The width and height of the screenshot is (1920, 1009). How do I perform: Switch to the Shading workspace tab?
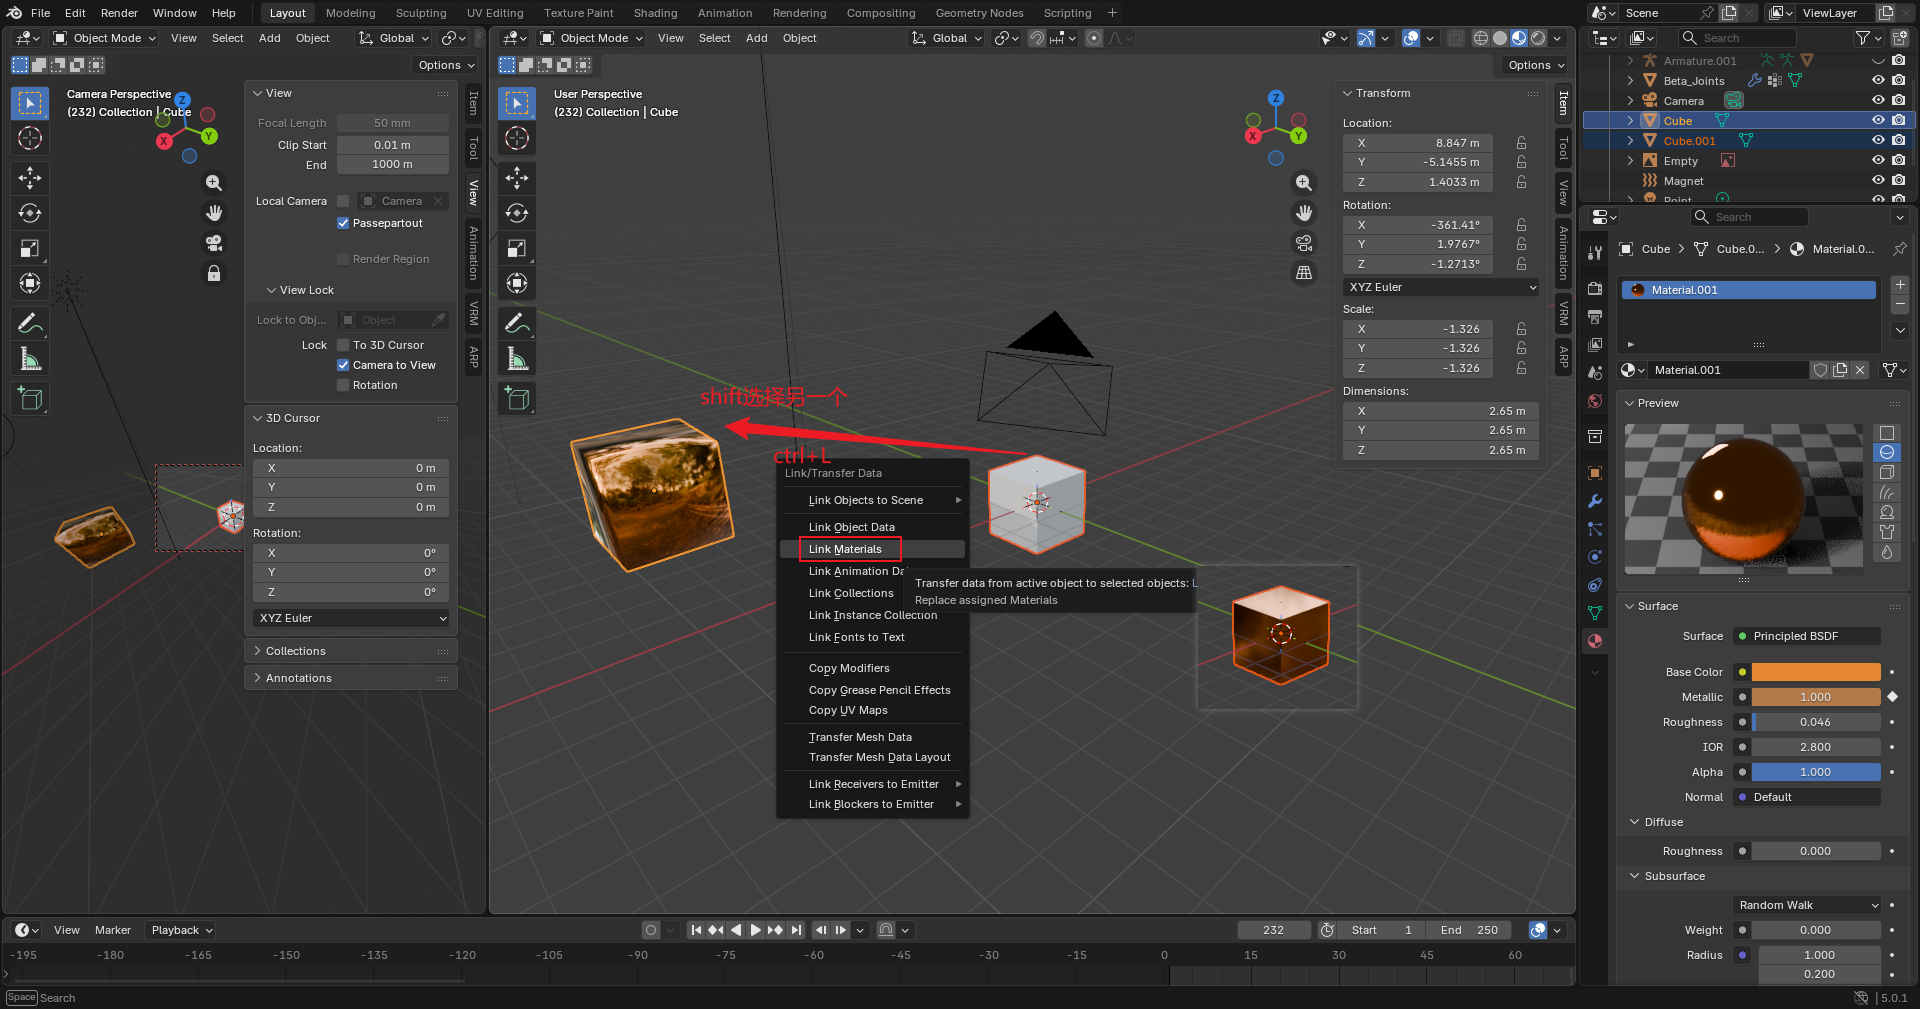655,13
